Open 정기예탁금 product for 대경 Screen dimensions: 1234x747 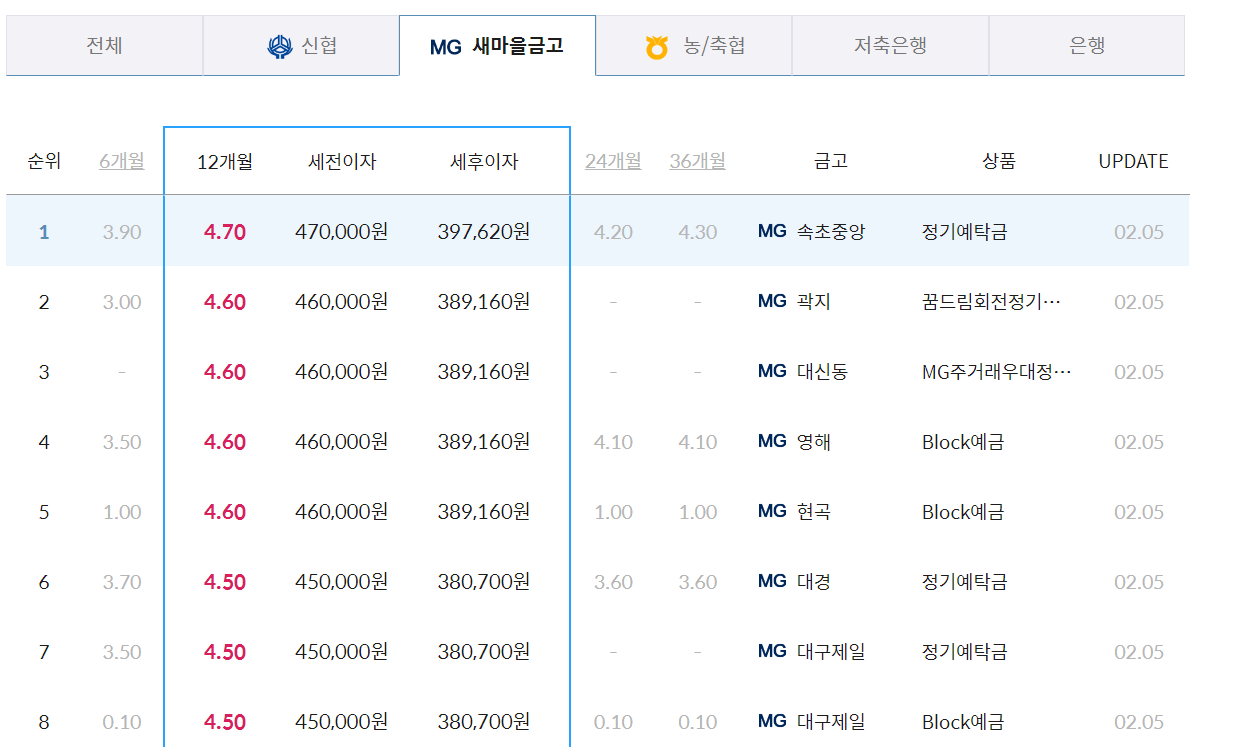tap(964, 582)
